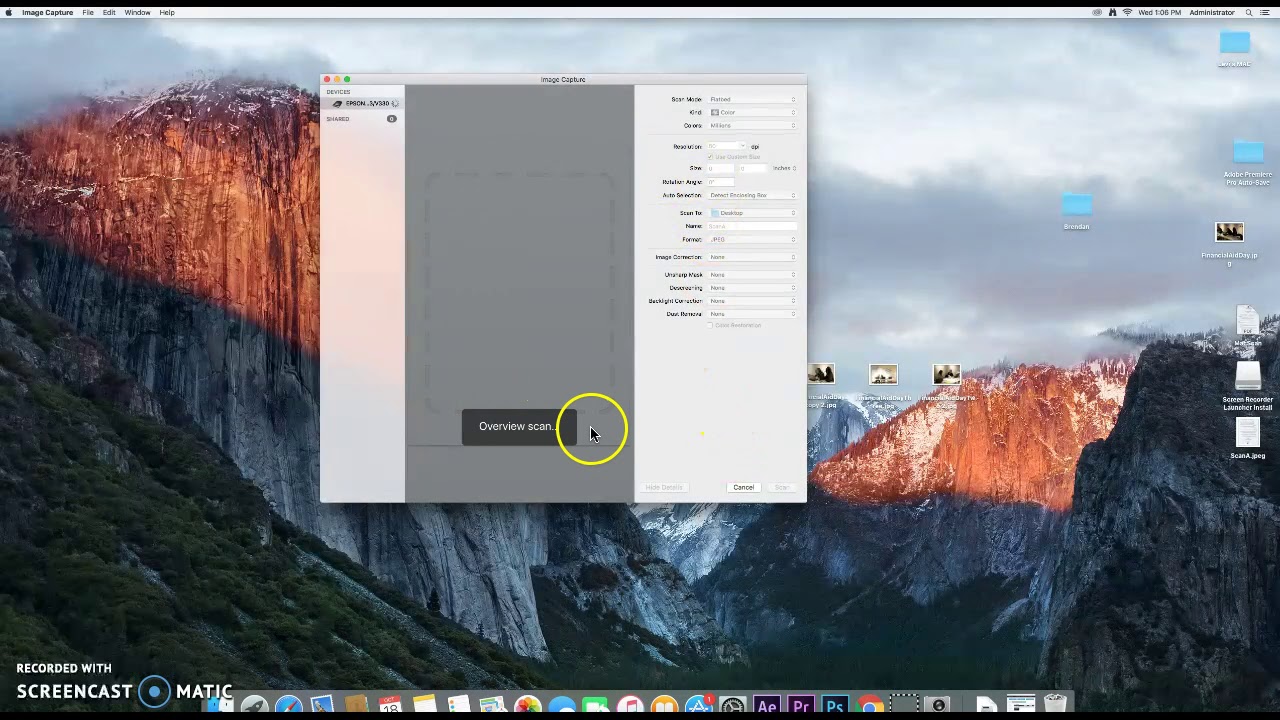Image resolution: width=1280 pixels, height=720 pixels.
Task: Click the Wi-Fi status icon
Action: (1127, 12)
